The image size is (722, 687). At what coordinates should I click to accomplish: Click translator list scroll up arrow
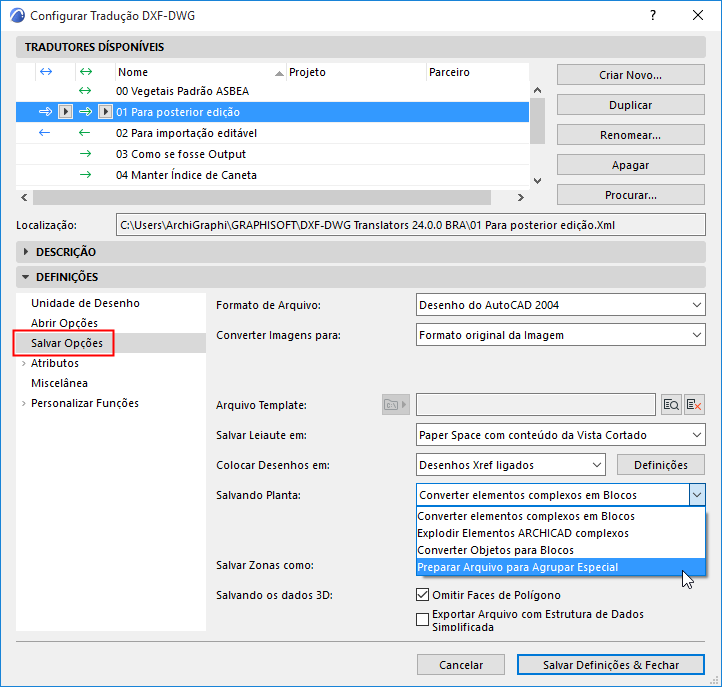pyautogui.click(x=537, y=90)
